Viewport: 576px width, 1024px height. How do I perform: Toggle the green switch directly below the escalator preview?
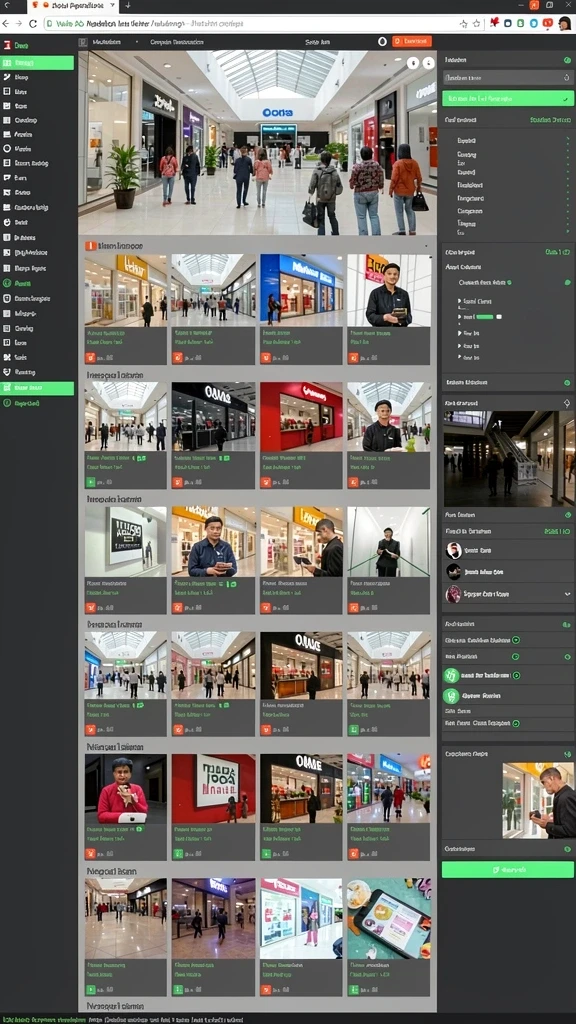pyautogui.click(x=567, y=515)
